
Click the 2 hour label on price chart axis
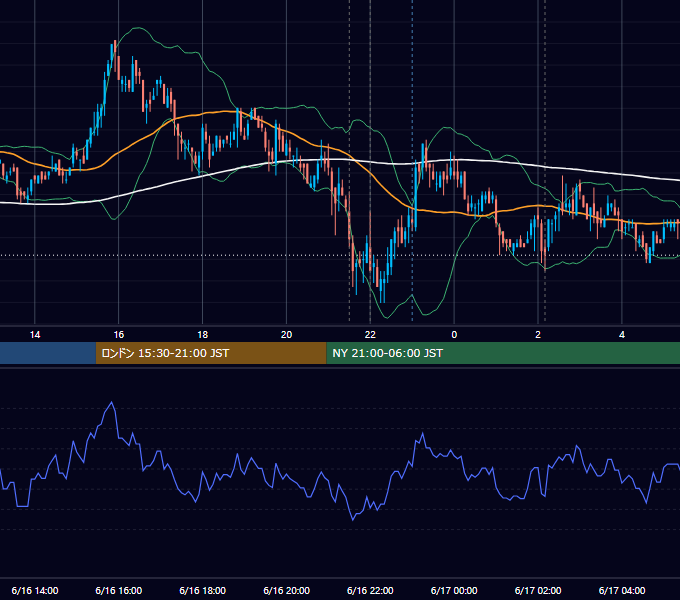click(538, 335)
